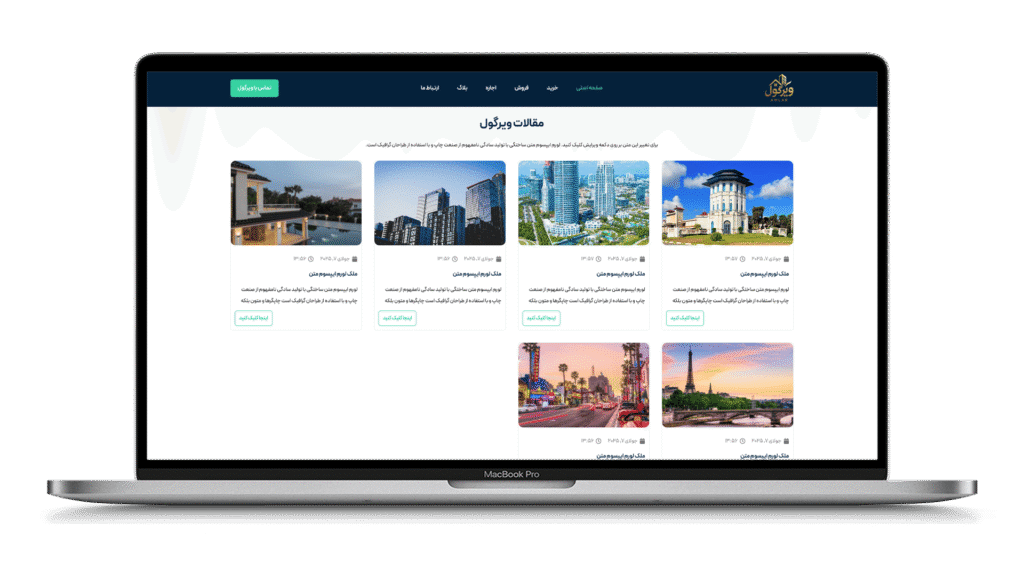Click the clock icon on the neon street card
The image size is (1024, 576).
click(x=598, y=441)
